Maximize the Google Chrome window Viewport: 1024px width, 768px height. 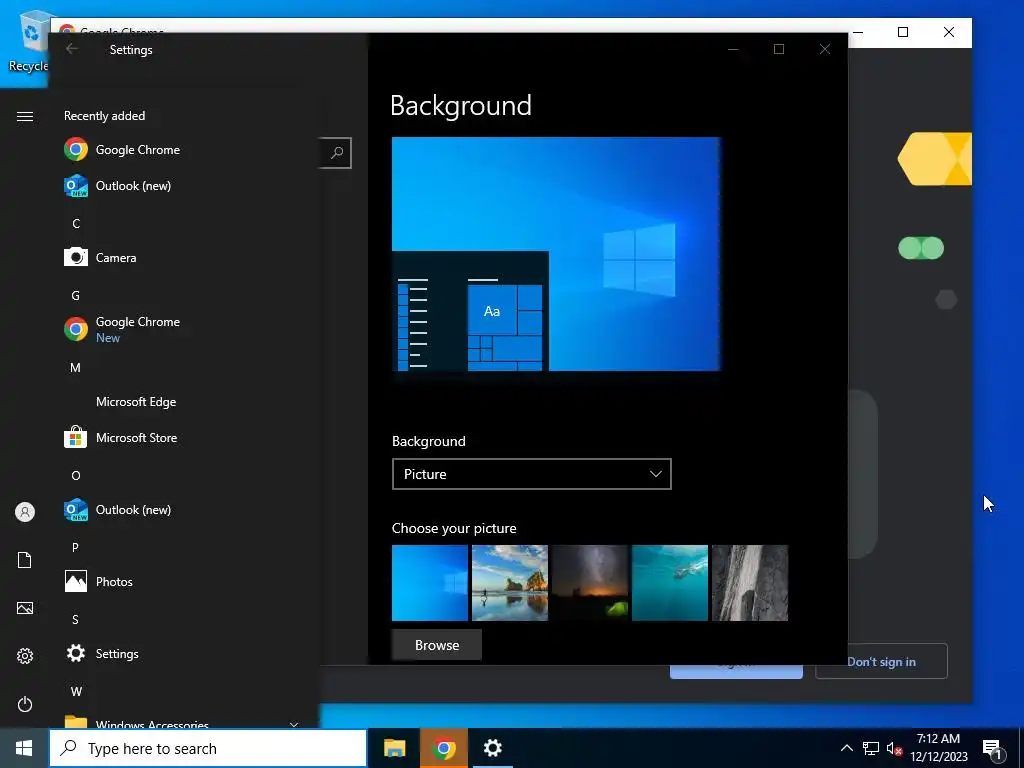[903, 32]
